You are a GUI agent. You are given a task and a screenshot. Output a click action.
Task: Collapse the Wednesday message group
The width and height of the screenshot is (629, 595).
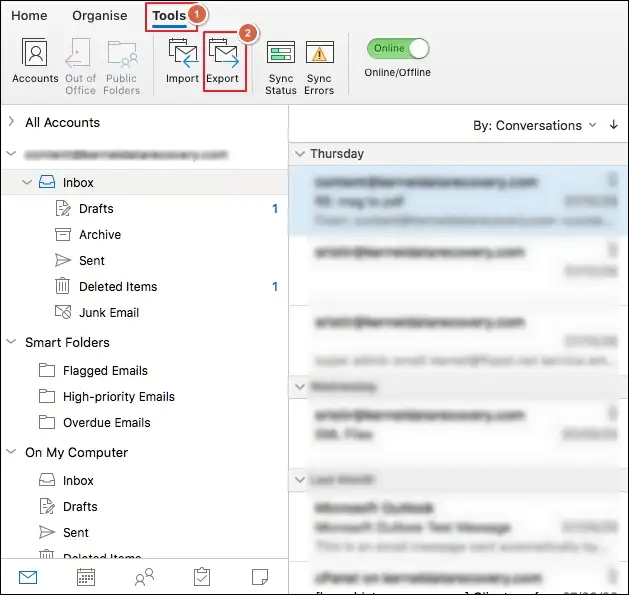pos(300,386)
